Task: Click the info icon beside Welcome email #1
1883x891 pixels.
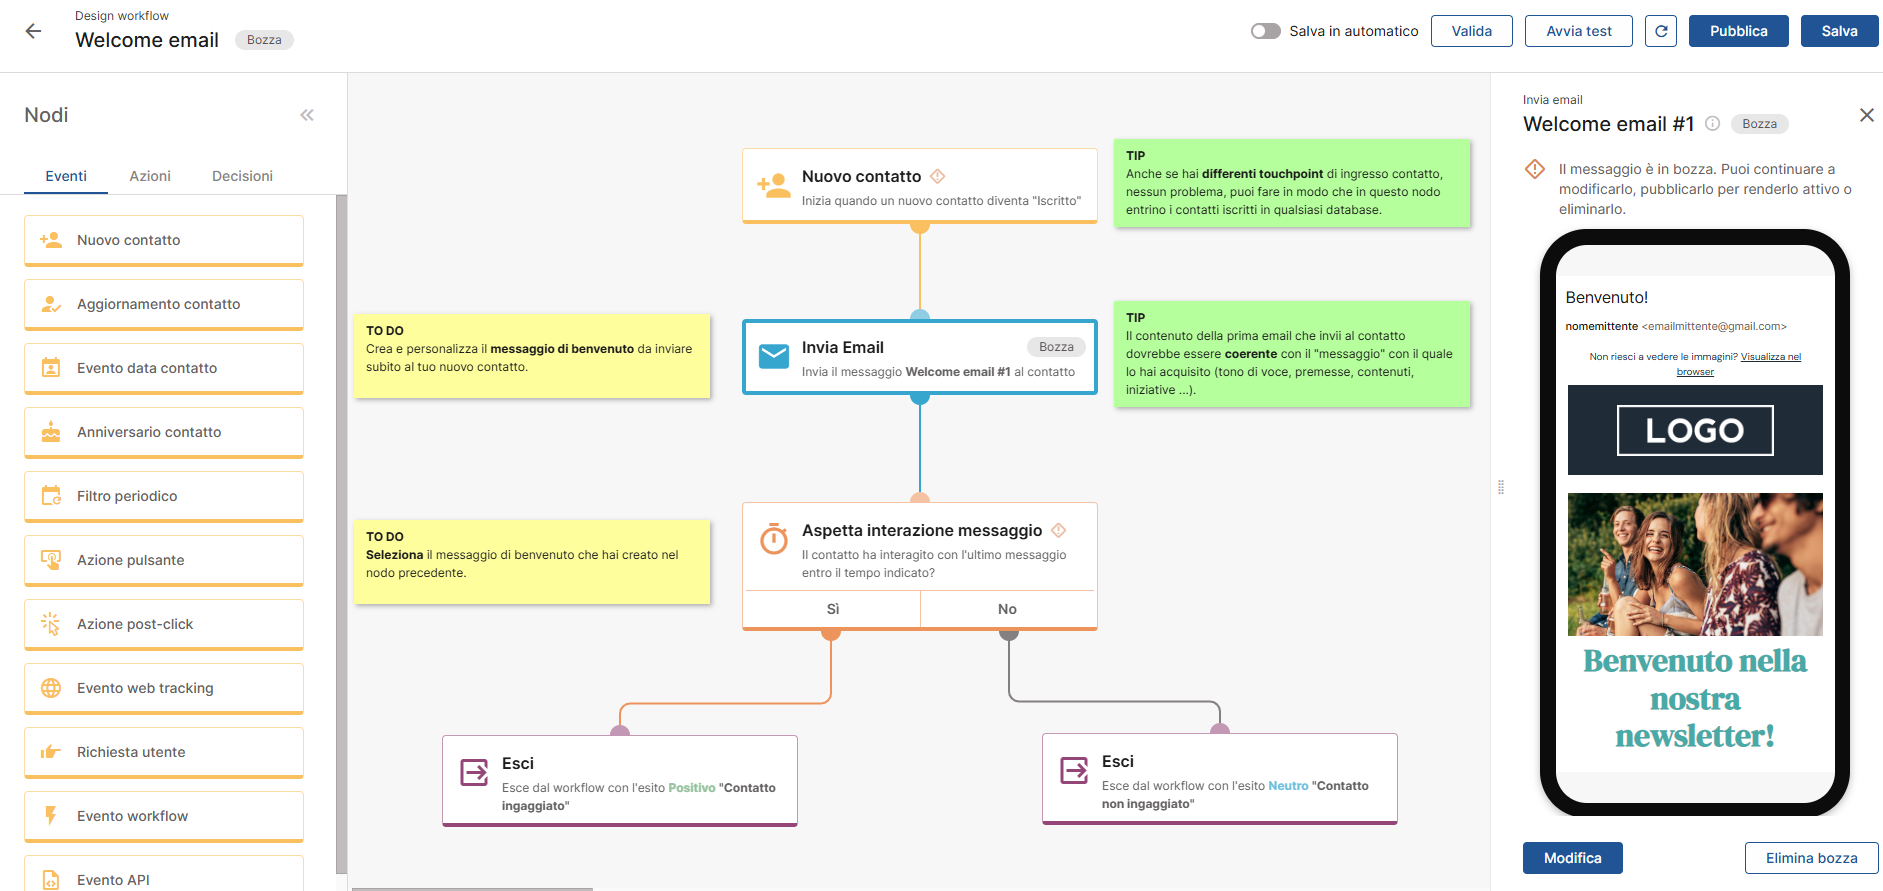Action: click(x=1712, y=124)
